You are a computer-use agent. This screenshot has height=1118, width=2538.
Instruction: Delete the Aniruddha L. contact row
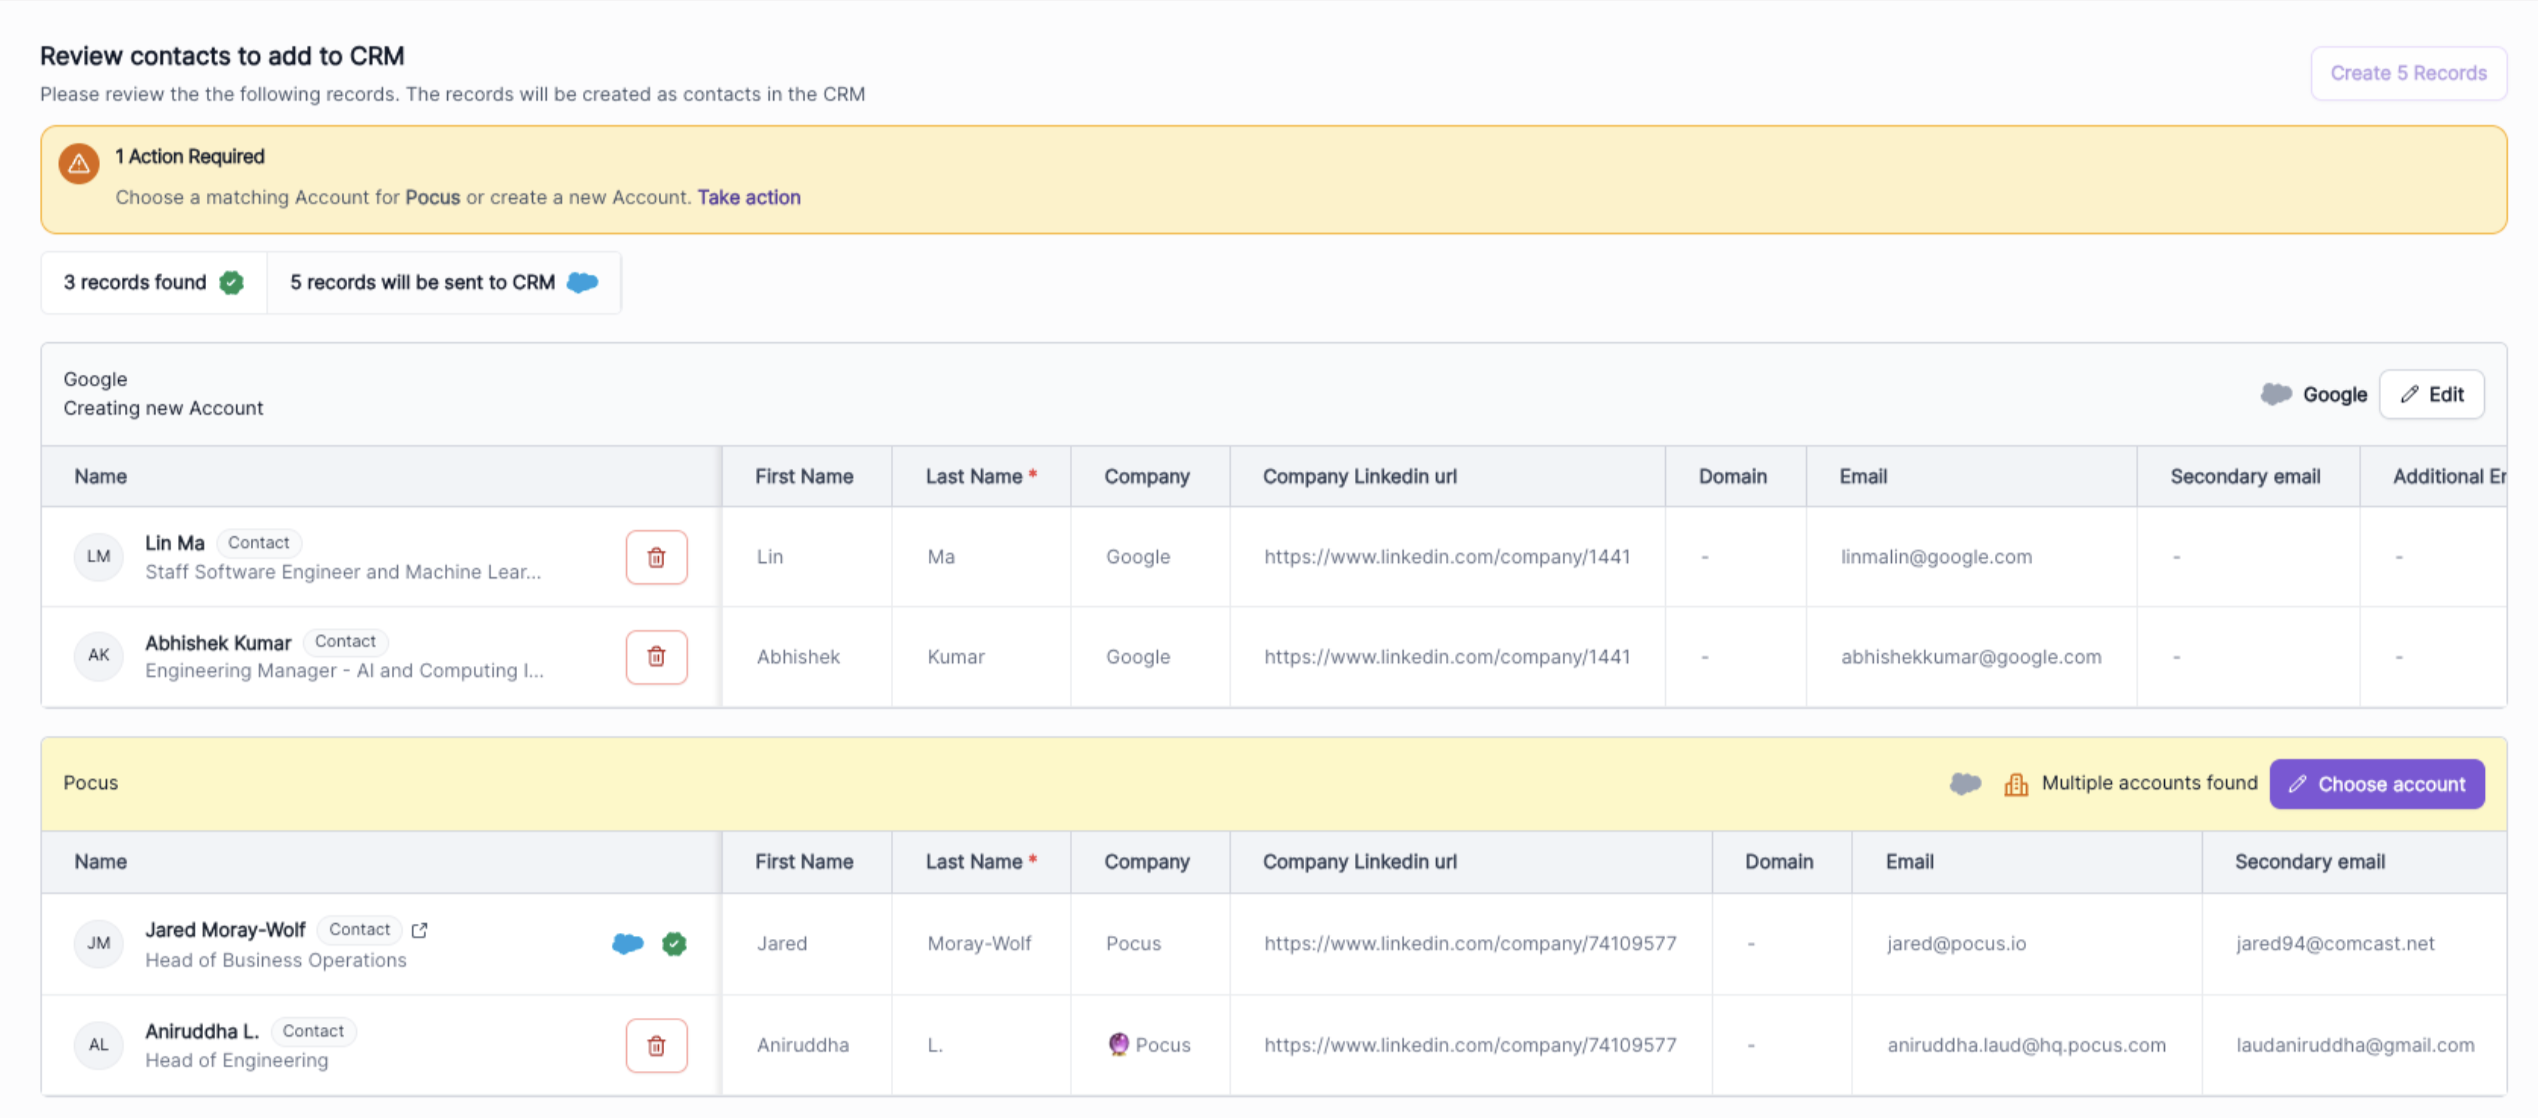click(656, 1045)
